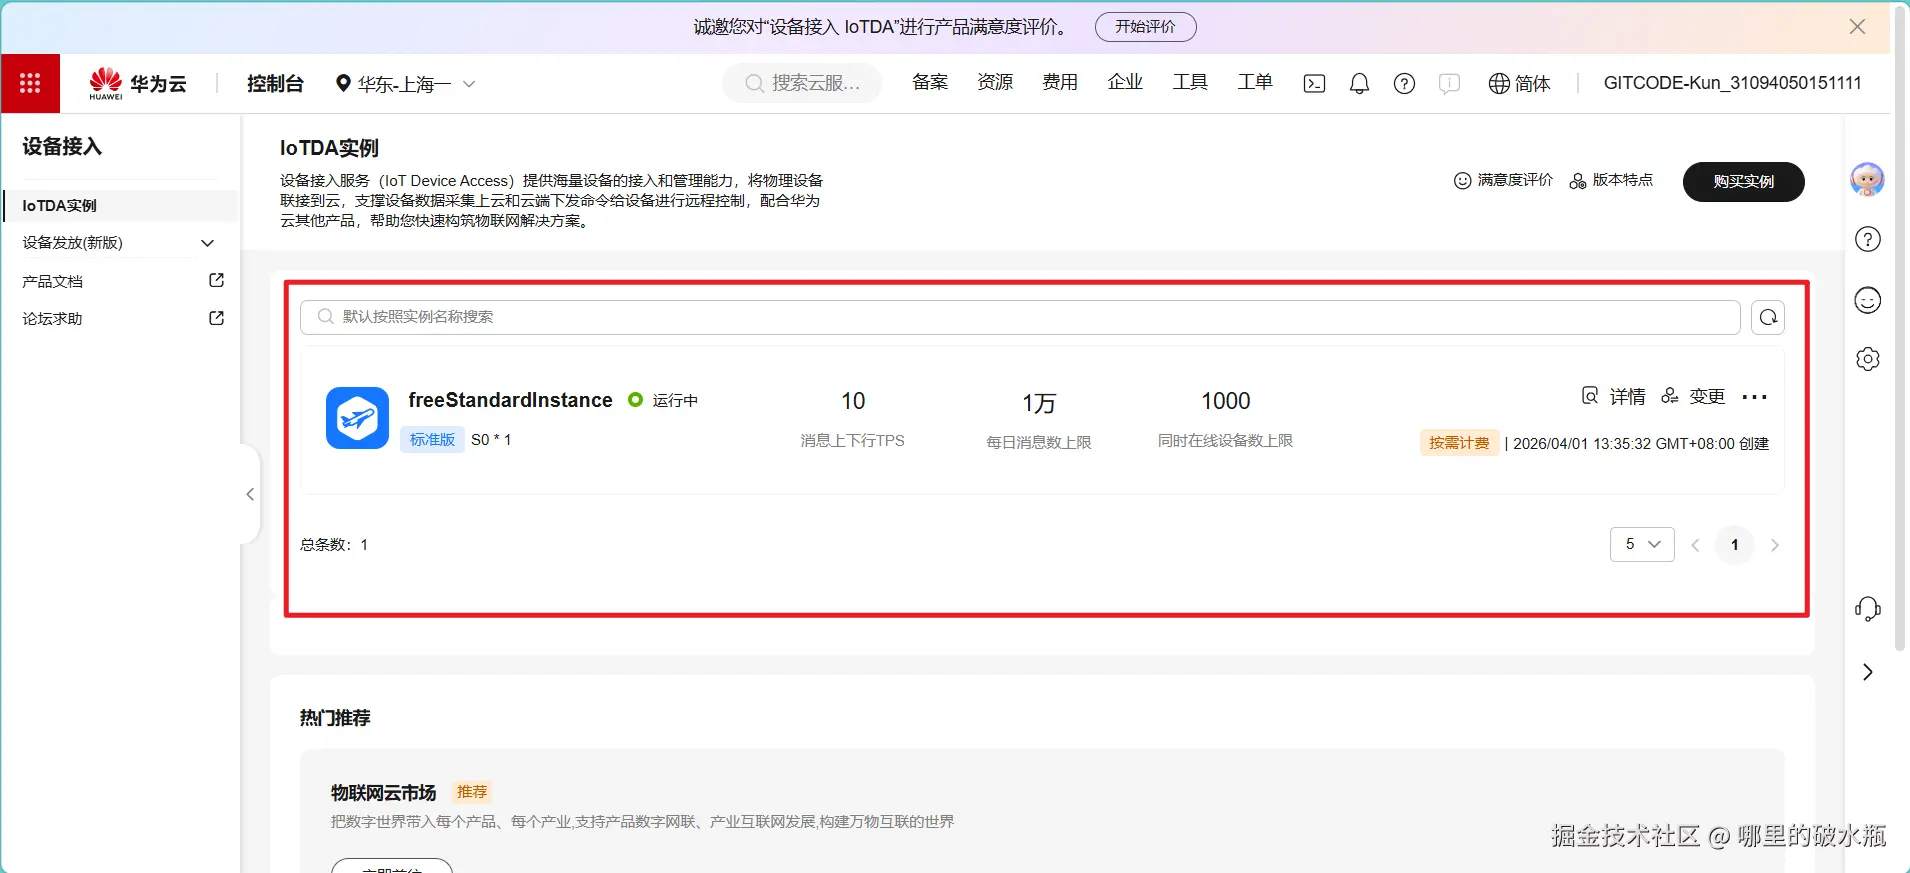This screenshot has width=1910, height=873.
Task: Open the services grid menu icon
Action: tap(30, 83)
